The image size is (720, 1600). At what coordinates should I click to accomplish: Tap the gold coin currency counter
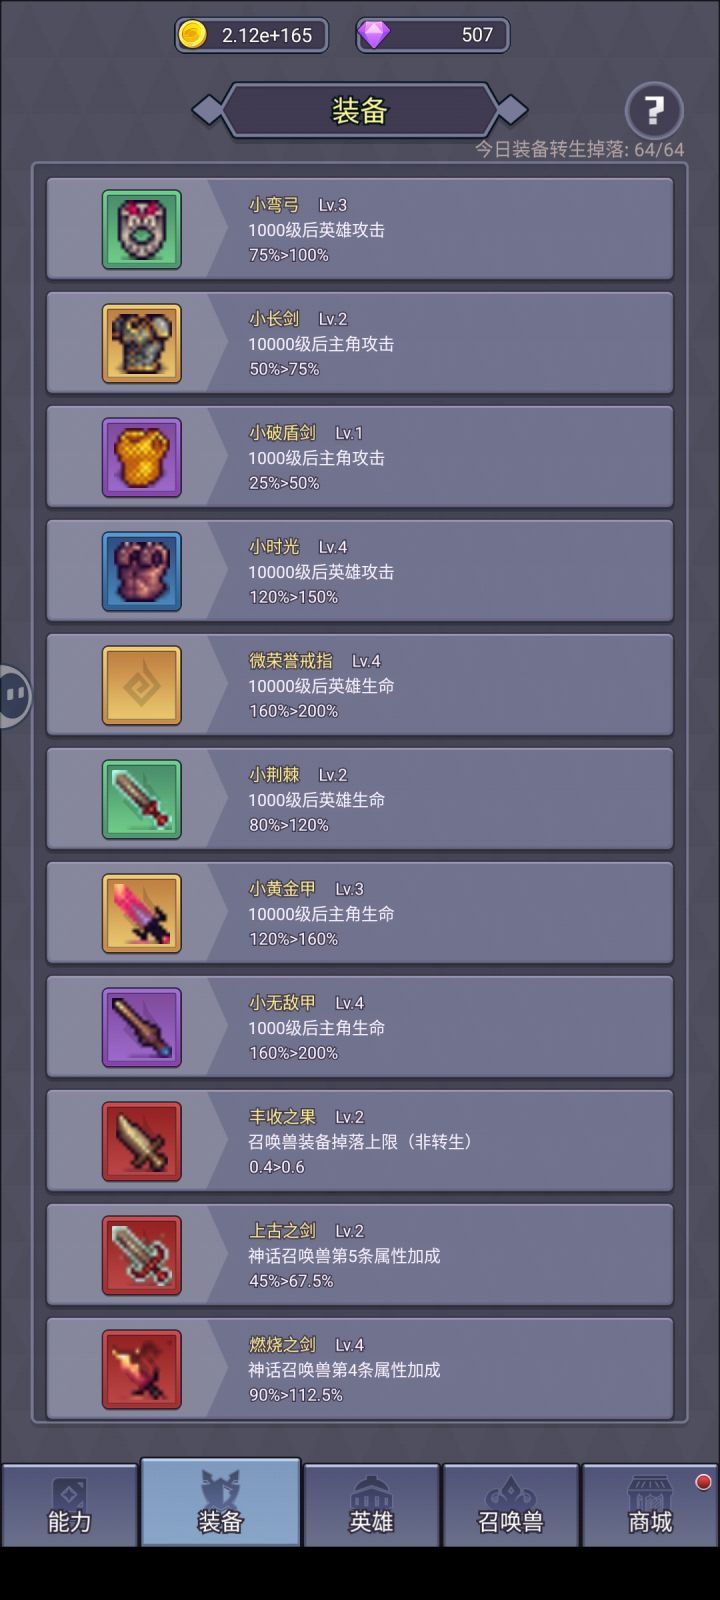click(251, 35)
